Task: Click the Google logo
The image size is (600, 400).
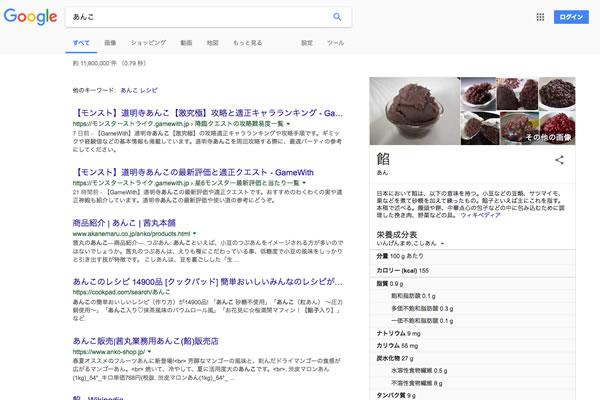Action: 30,17
